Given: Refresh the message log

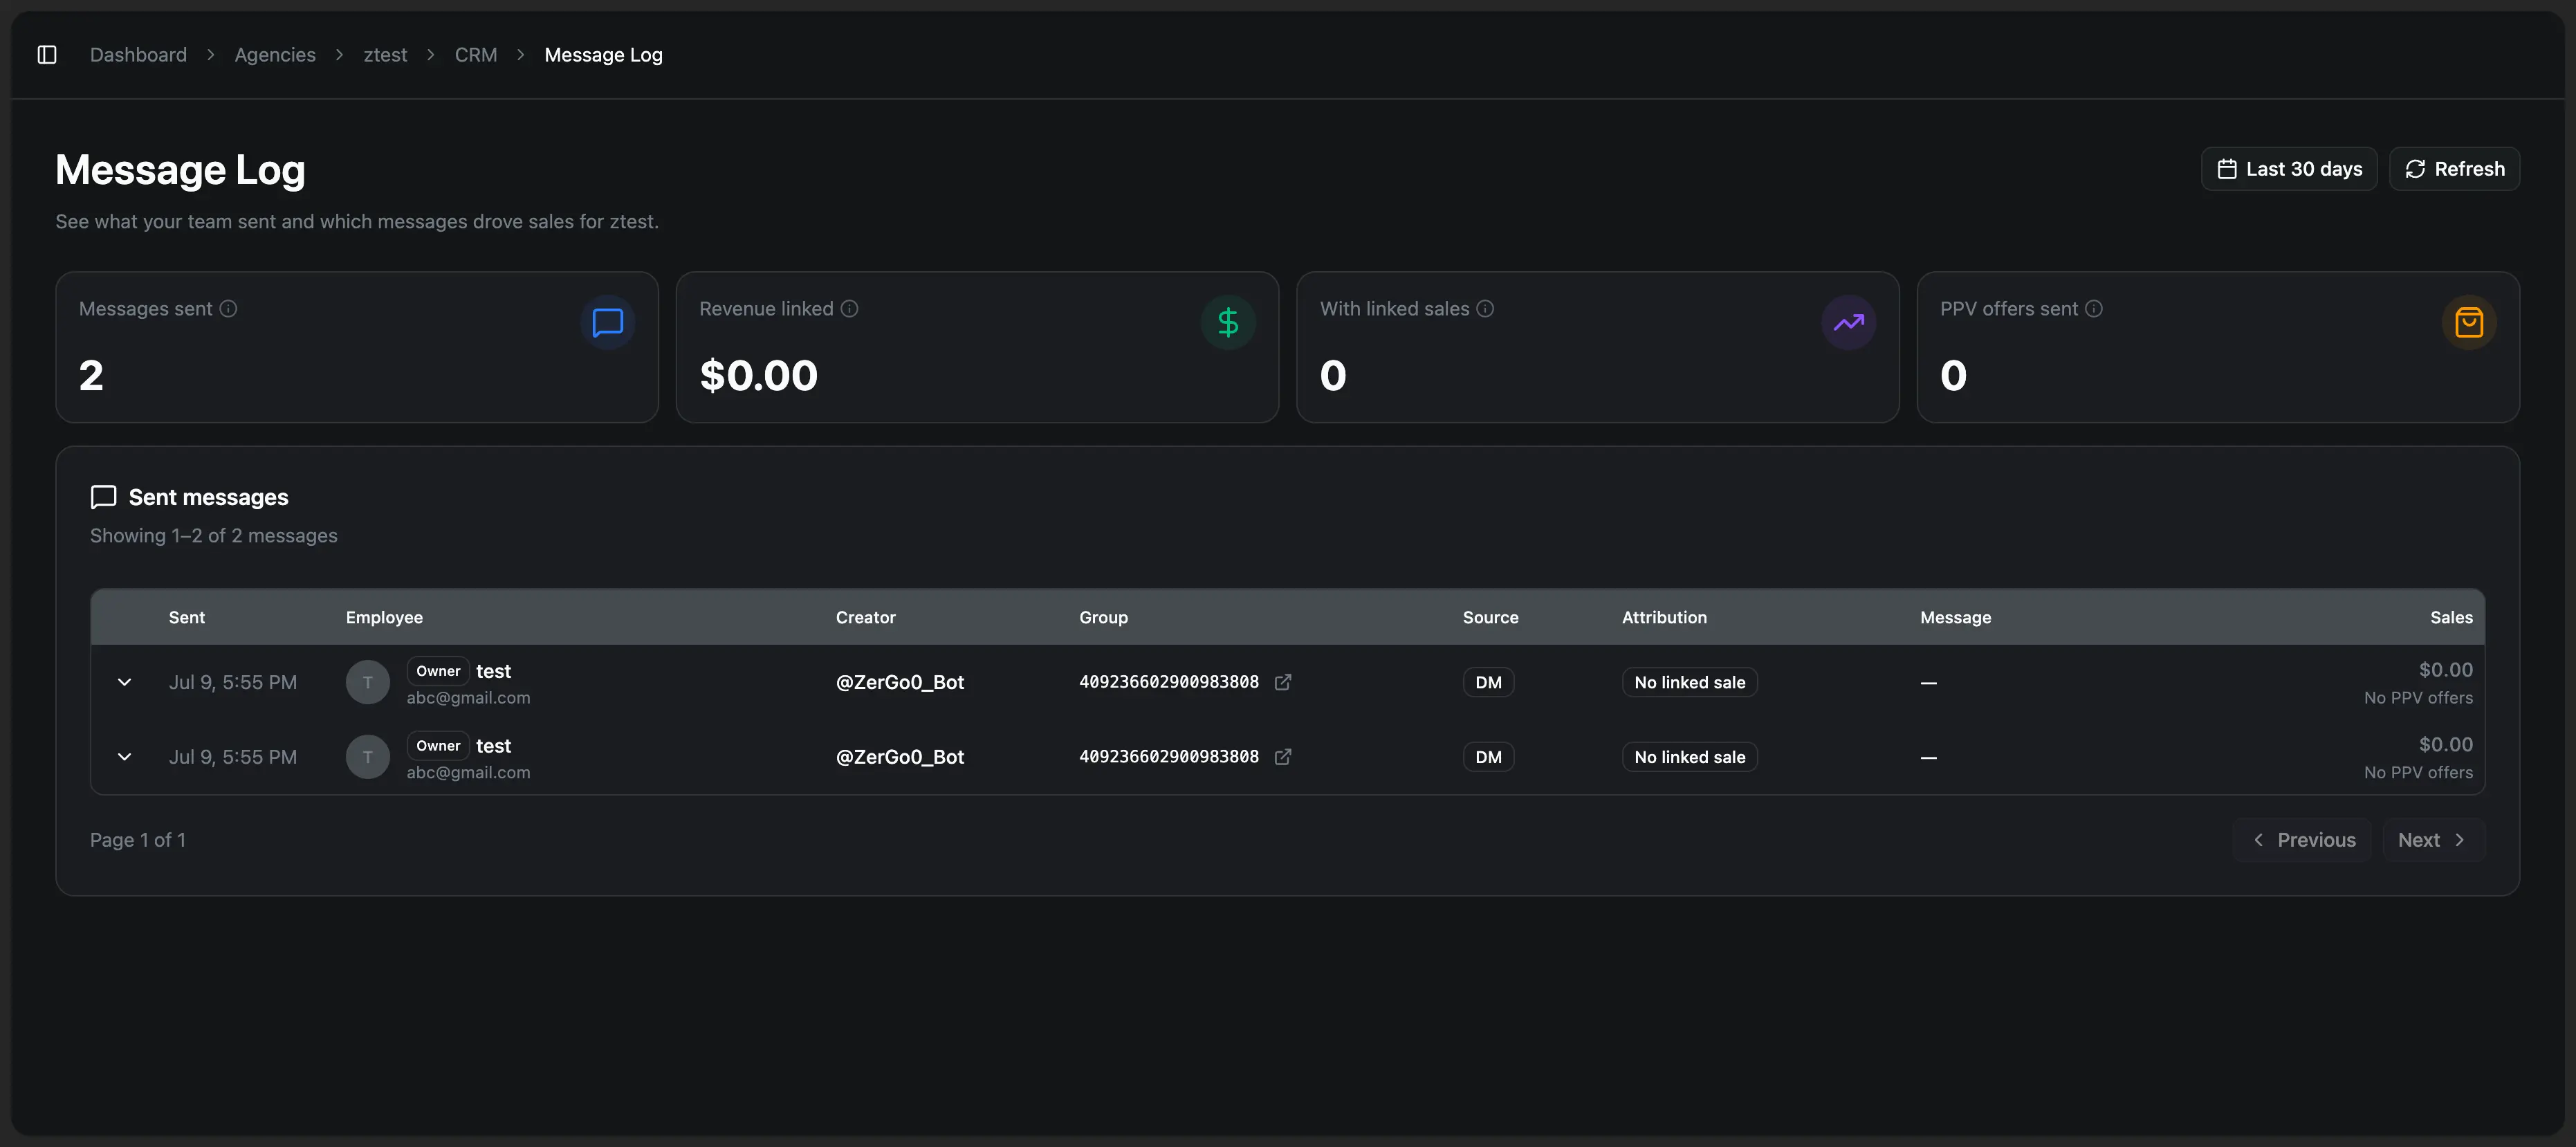Looking at the screenshot, I should click(x=2454, y=169).
